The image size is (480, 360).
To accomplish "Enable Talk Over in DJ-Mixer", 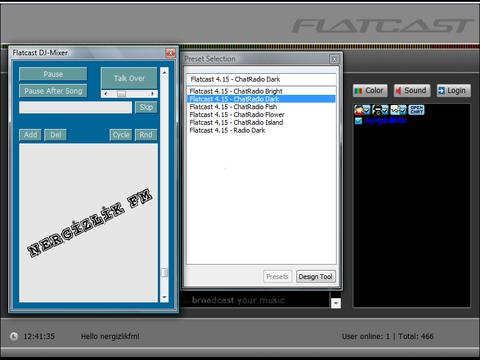I will [x=129, y=78].
